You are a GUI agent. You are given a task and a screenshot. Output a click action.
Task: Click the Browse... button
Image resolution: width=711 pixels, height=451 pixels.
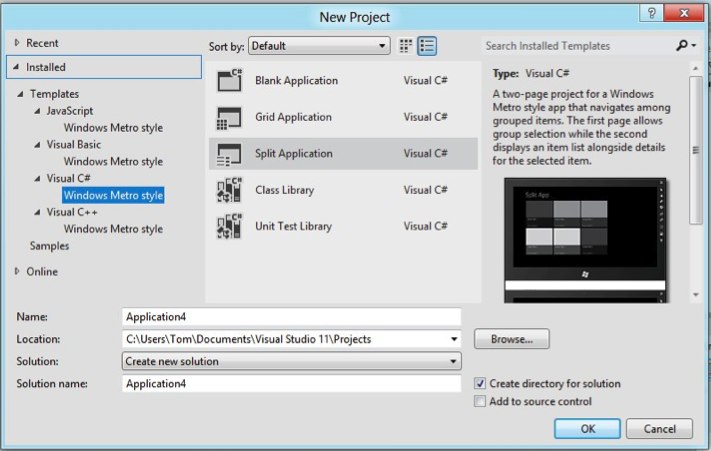pyautogui.click(x=512, y=339)
